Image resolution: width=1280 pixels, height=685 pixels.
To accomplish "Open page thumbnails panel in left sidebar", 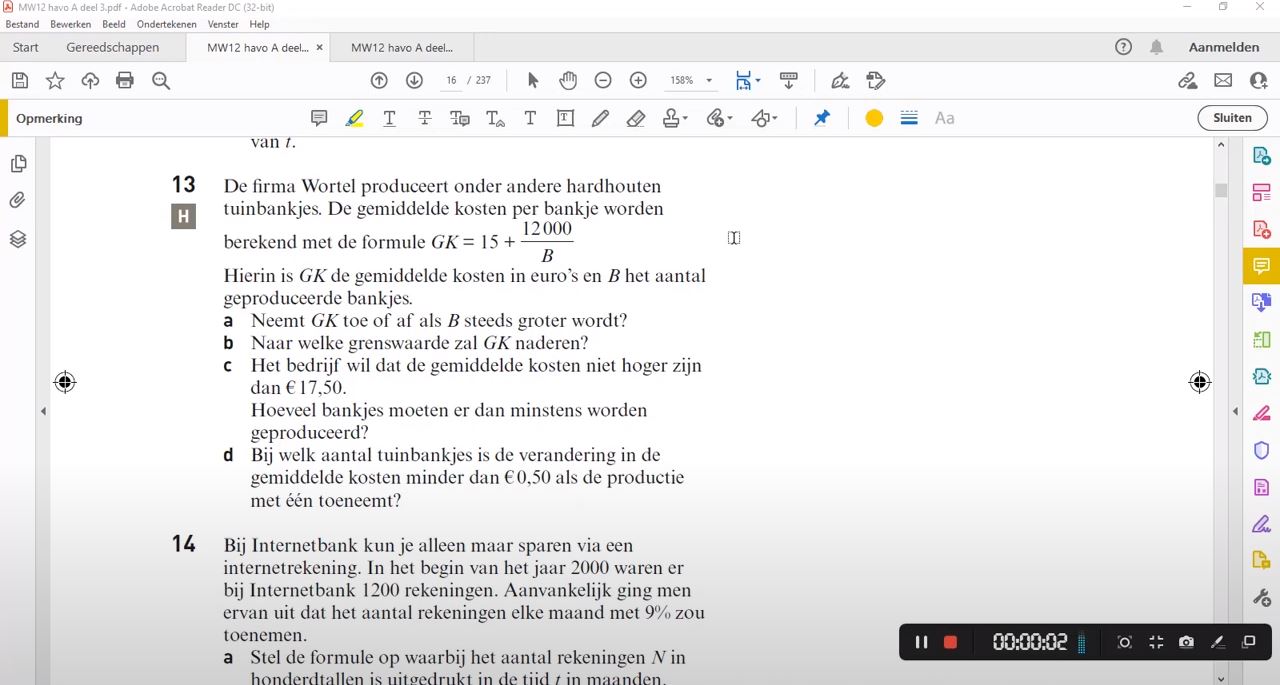I will point(18,163).
